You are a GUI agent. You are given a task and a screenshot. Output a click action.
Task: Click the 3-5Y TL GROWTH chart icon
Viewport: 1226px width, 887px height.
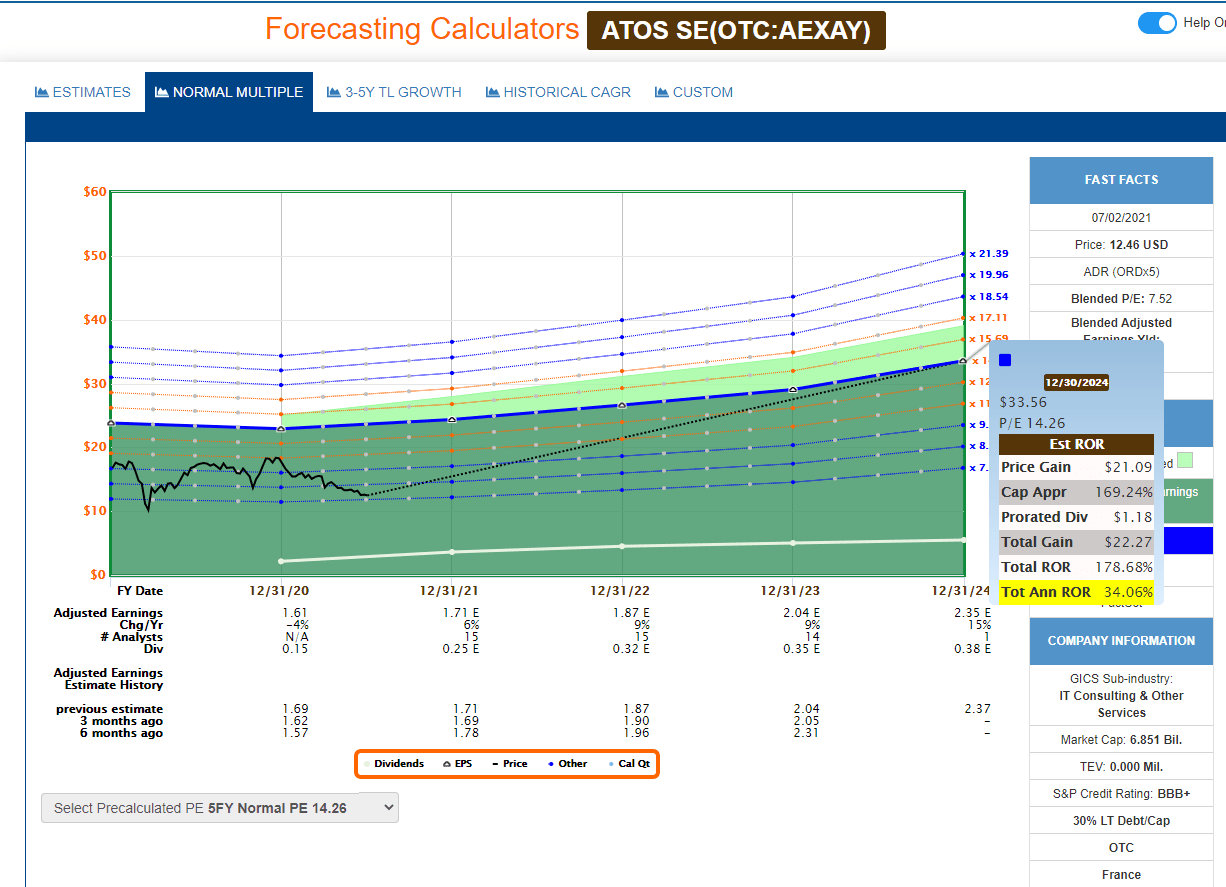point(333,91)
